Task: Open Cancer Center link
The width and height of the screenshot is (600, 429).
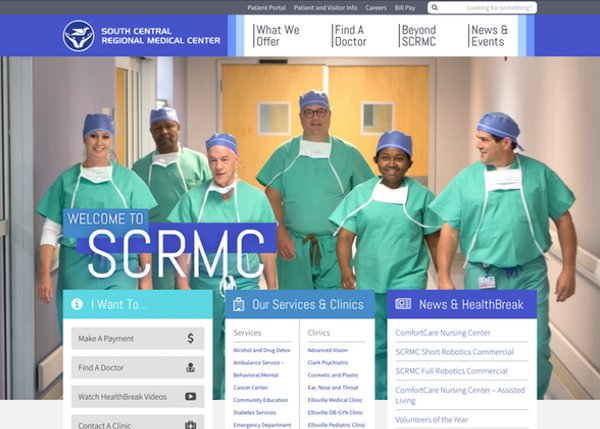Action: (x=251, y=388)
